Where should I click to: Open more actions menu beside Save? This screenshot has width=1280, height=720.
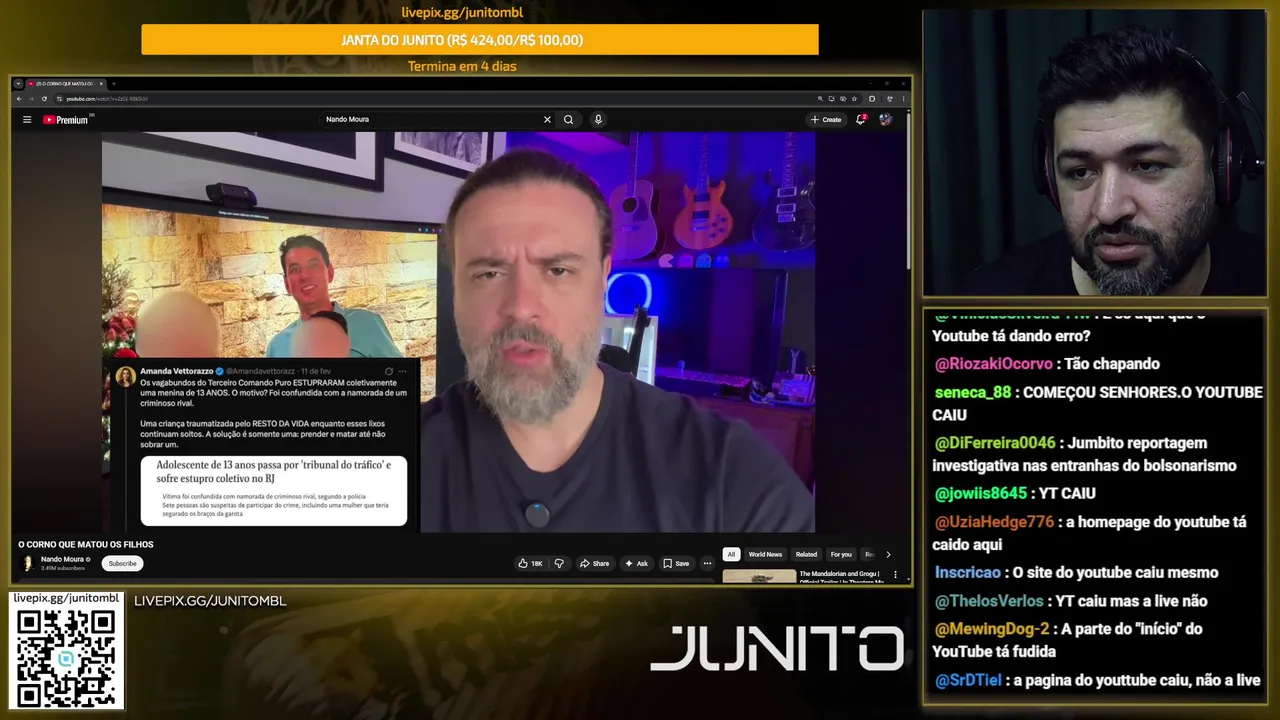707,563
